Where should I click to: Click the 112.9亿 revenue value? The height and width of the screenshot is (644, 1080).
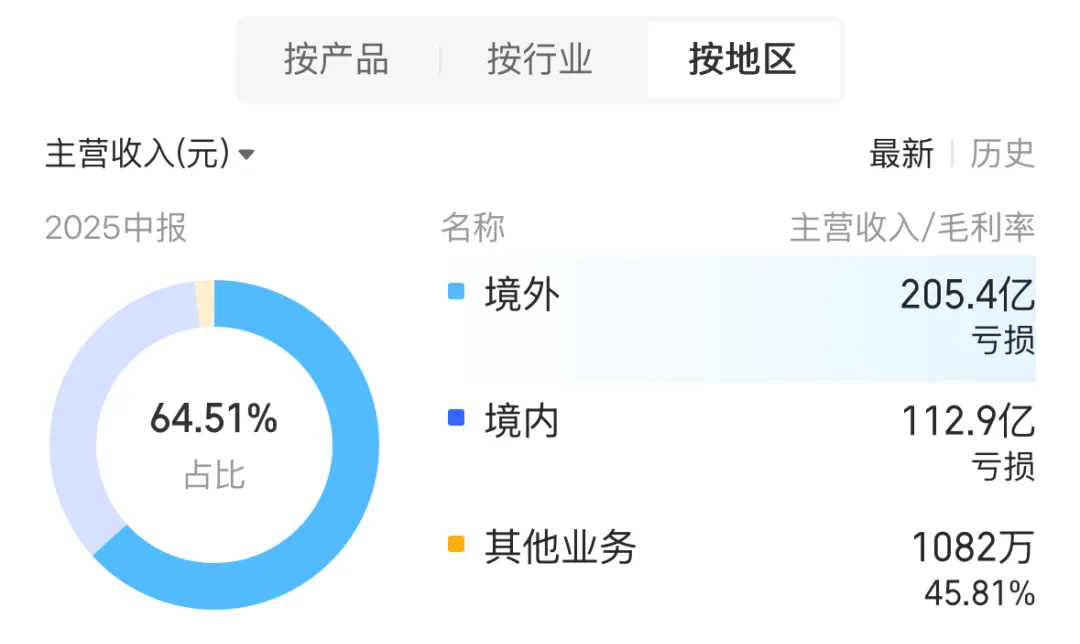click(968, 421)
